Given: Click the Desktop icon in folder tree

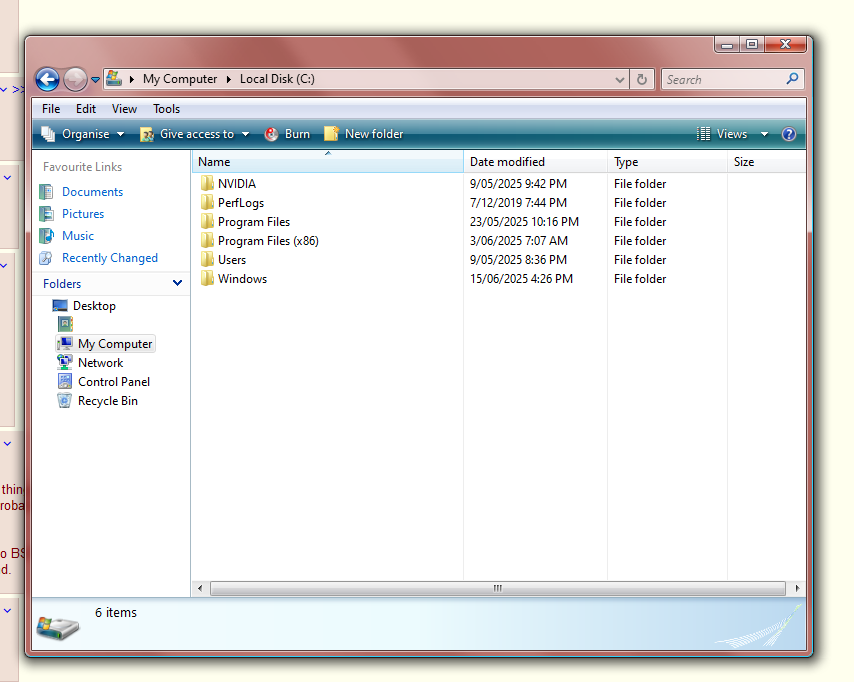Looking at the screenshot, I should click(x=60, y=306).
